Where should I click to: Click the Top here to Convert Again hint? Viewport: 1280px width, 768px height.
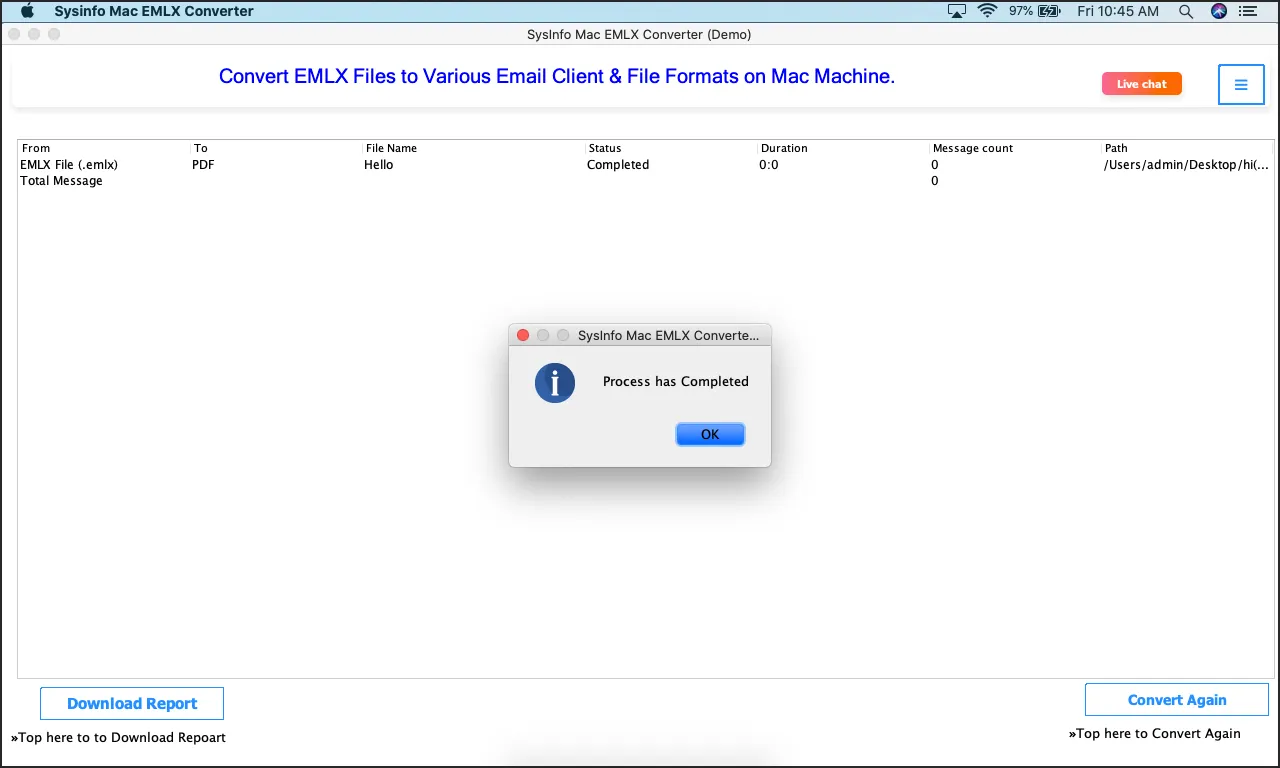click(x=1155, y=734)
